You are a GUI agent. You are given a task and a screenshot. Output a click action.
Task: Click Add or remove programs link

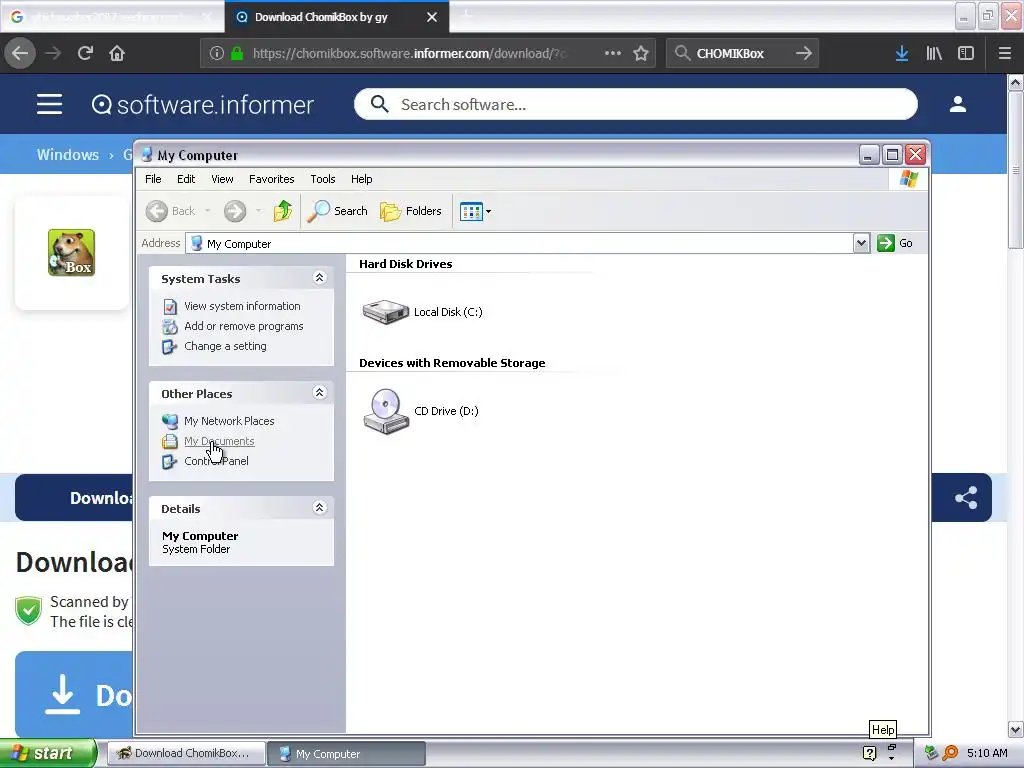[244, 326]
